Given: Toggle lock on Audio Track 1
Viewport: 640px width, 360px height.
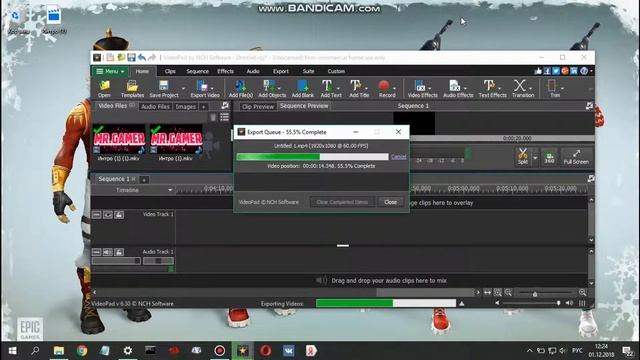Looking at the screenshot, I should point(119,252).
